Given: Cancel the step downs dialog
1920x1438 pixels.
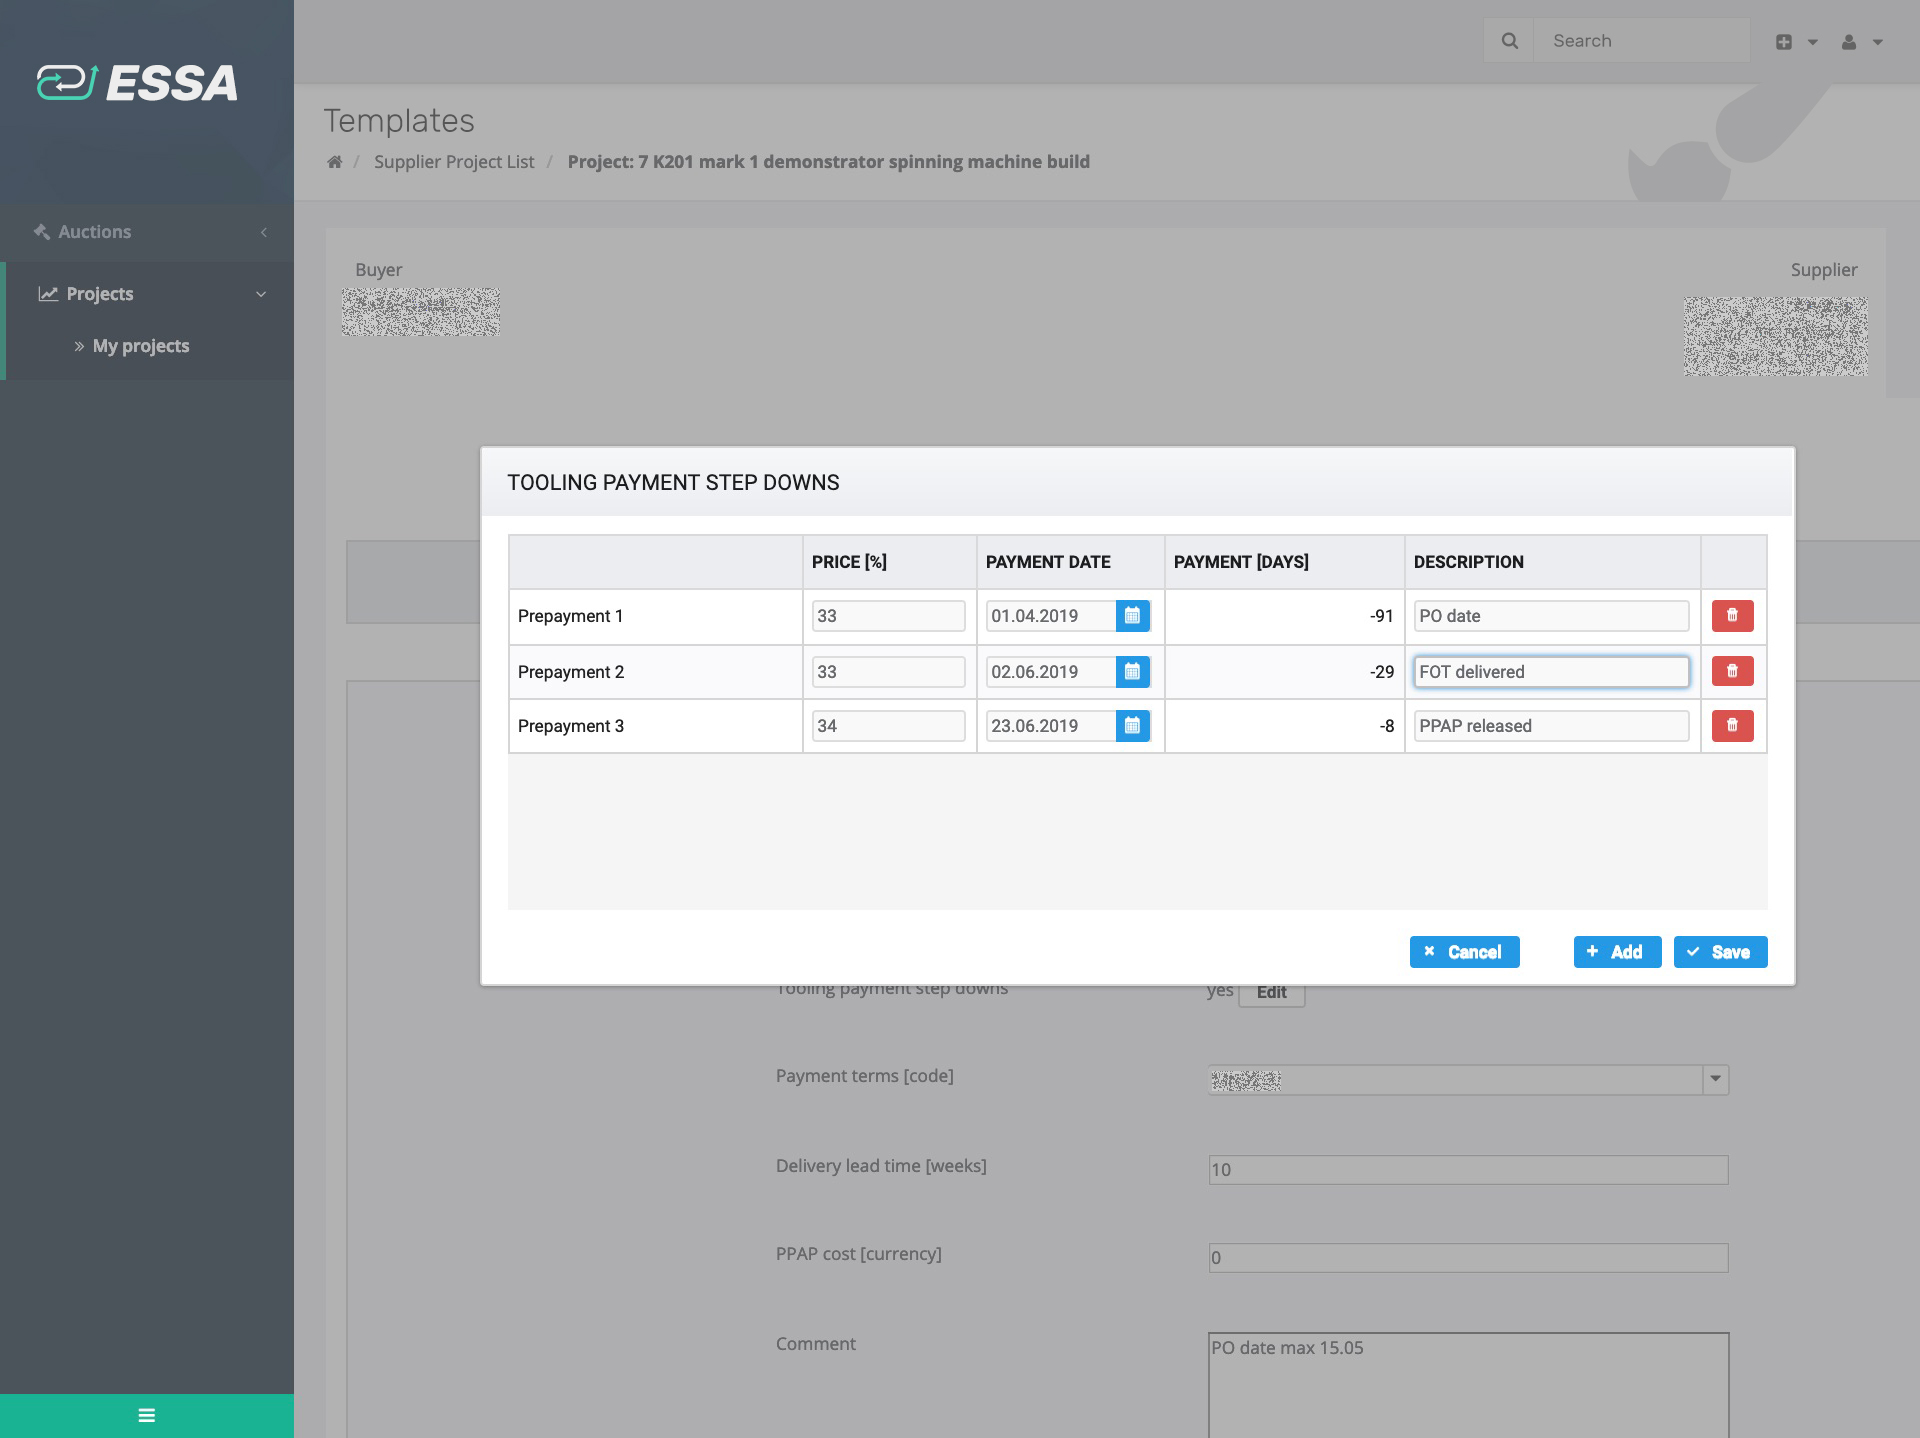Looking at the screenshot, I should pyautogui.click(x=1464, y=952).
